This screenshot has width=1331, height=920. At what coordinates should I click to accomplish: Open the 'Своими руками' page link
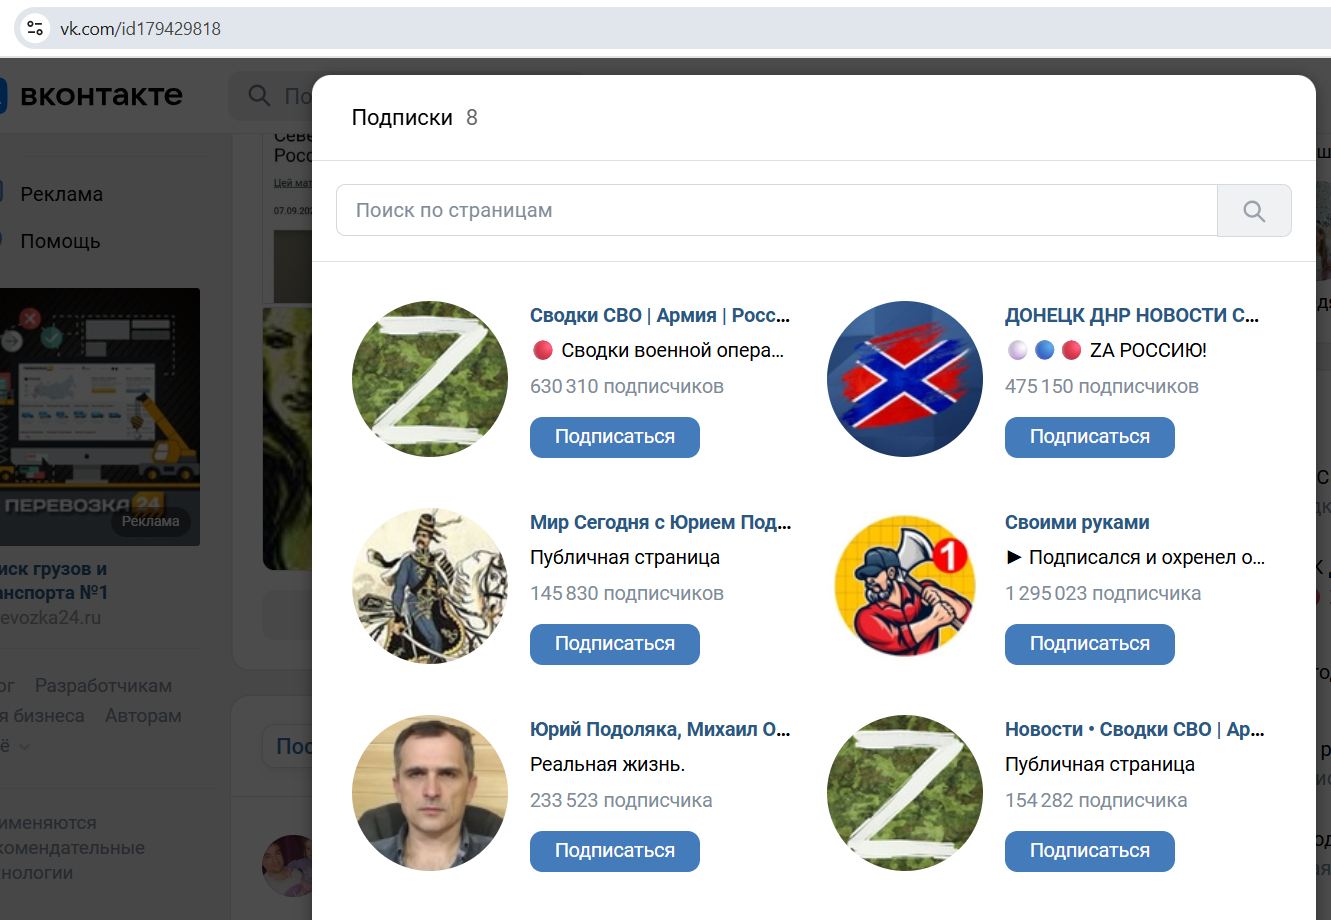click(x=1077, y=522)
